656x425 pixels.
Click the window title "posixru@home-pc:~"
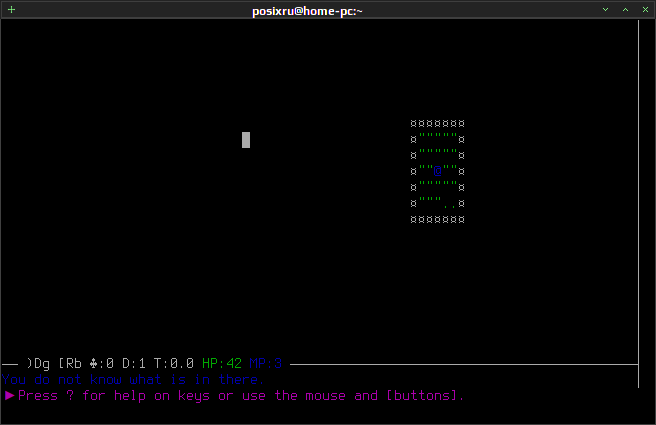click(x=307, y=11)
